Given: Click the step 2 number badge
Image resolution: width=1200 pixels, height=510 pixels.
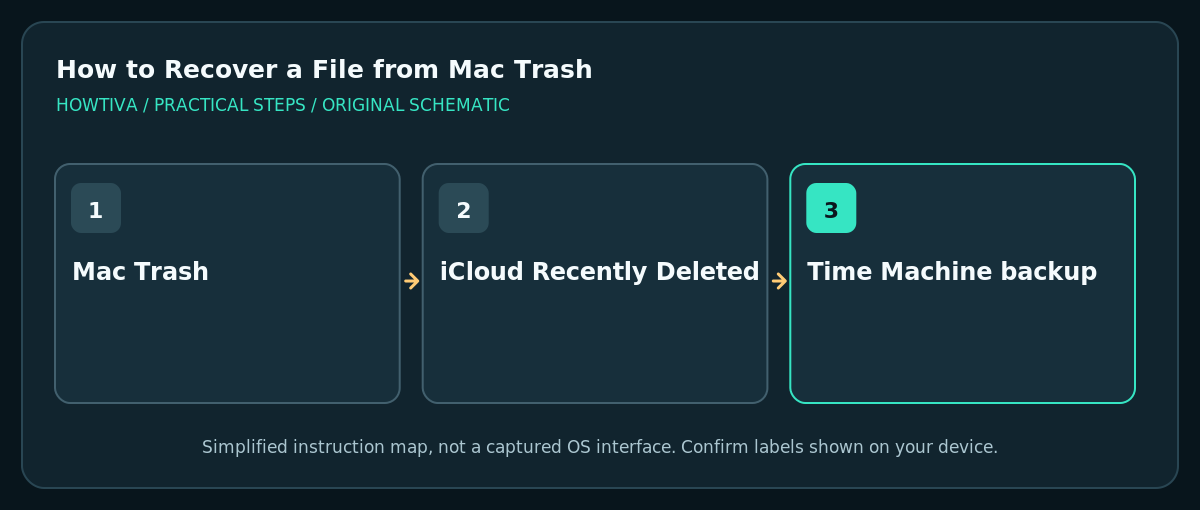Looking at the screenshot, I should click(x=464, y=208).
